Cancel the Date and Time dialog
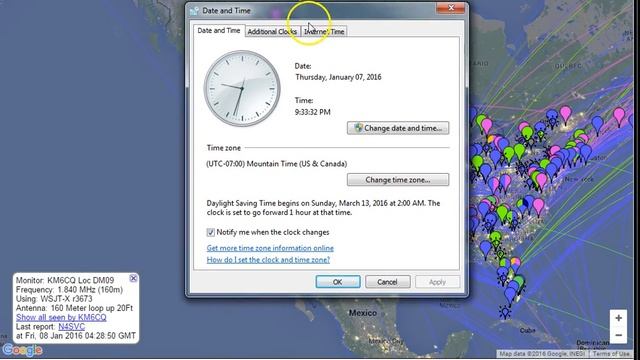 (x=387, y=282)
